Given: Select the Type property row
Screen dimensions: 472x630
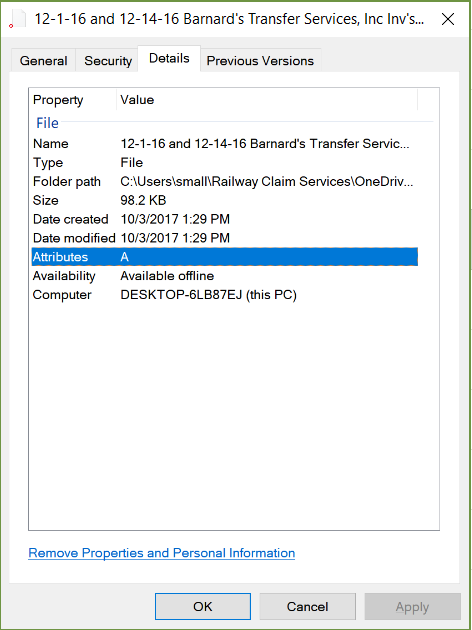Looking at the screenshot, I should click(225, 163).
